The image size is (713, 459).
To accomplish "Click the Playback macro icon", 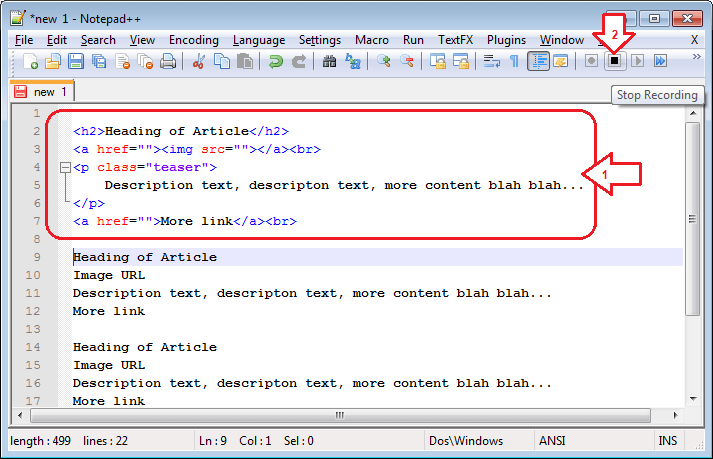I will click(637, 61).
